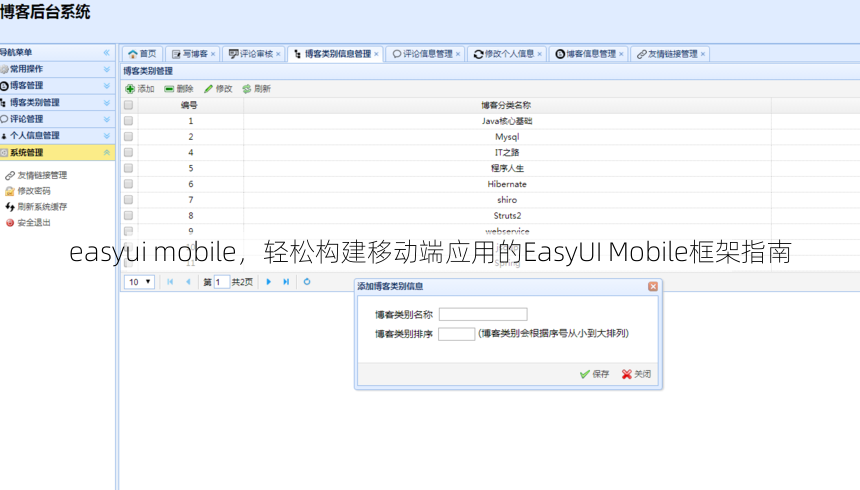Expand the 博客类别管理 accordion section

pyautogui.click(x=106, y=103)
